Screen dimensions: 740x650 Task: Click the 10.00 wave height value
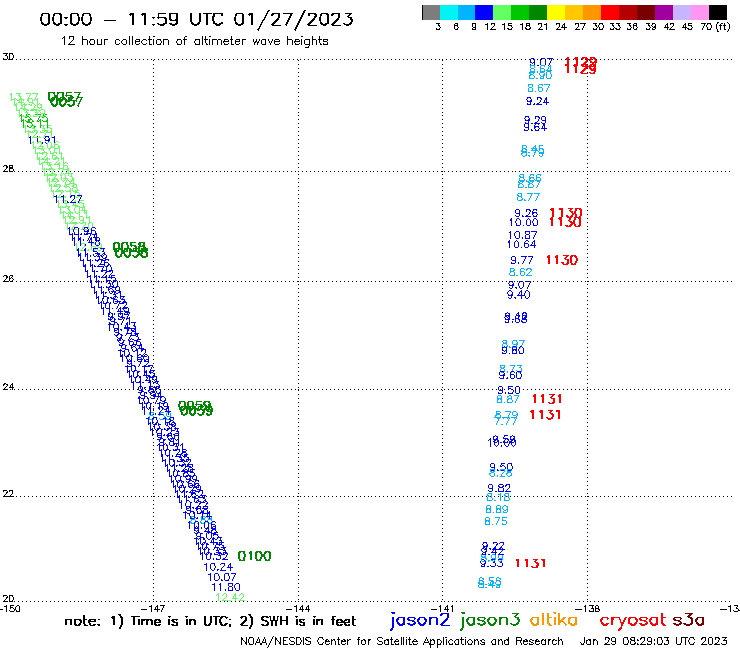click(x=523, y=222)
